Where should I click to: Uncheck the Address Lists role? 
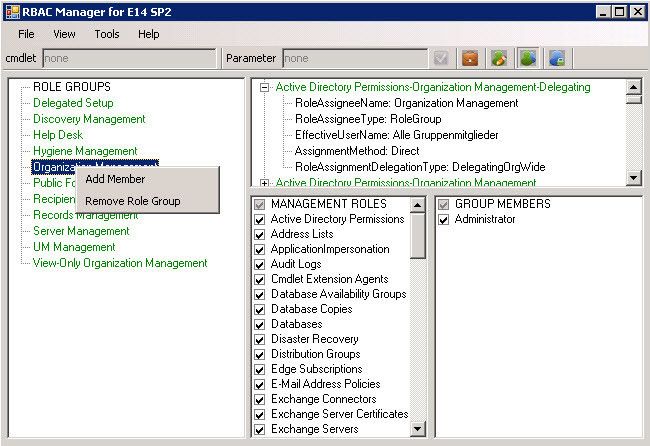260,235
